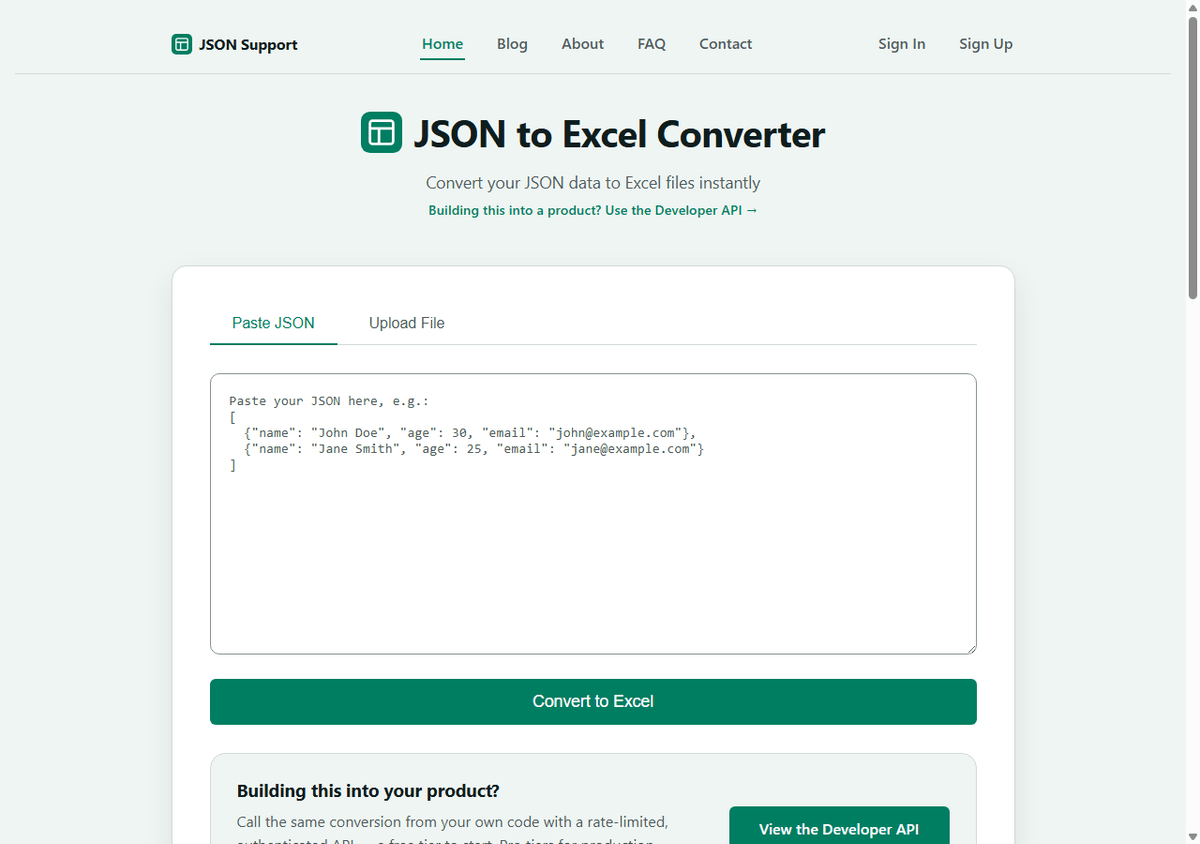This screenshot has width=1200, height=844.
Task: Click the JSON Support brand name text
Action: (248, 44)
